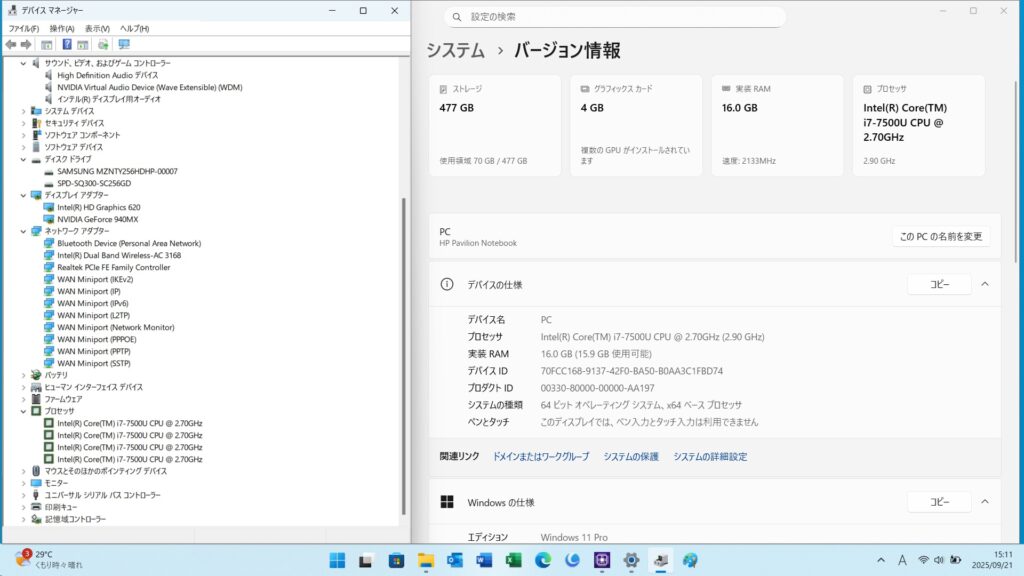Click コピー button for デバイスの仕様
Viewport: 1024px width, 576px height.
pyautogui.click(x=939, y=285)
